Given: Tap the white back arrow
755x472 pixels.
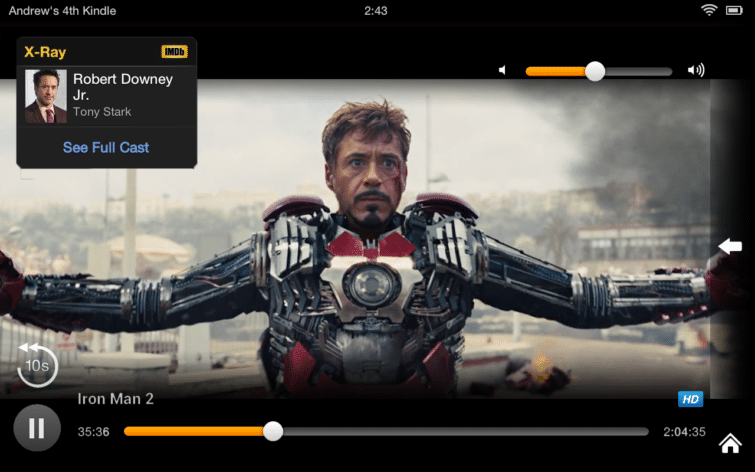Looking at the screenshot, I should pyautogui.click(x=730, y=246).
